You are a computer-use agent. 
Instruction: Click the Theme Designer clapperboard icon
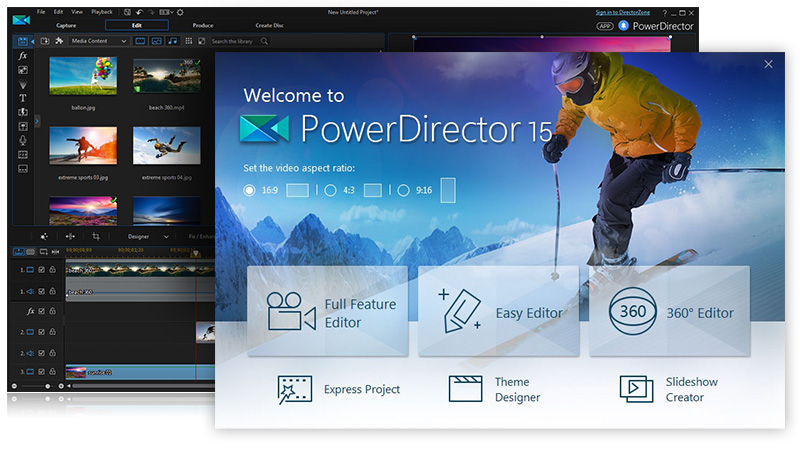pos(465,389)
